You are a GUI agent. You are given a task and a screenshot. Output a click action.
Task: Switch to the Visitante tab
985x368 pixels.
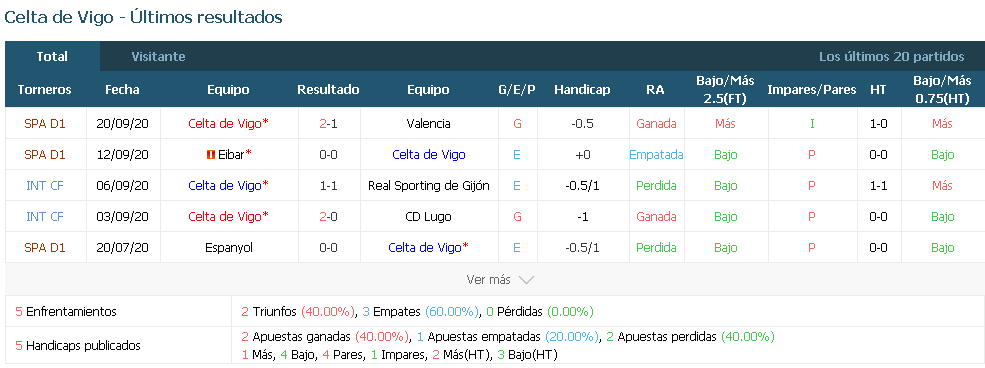point(158,57)
